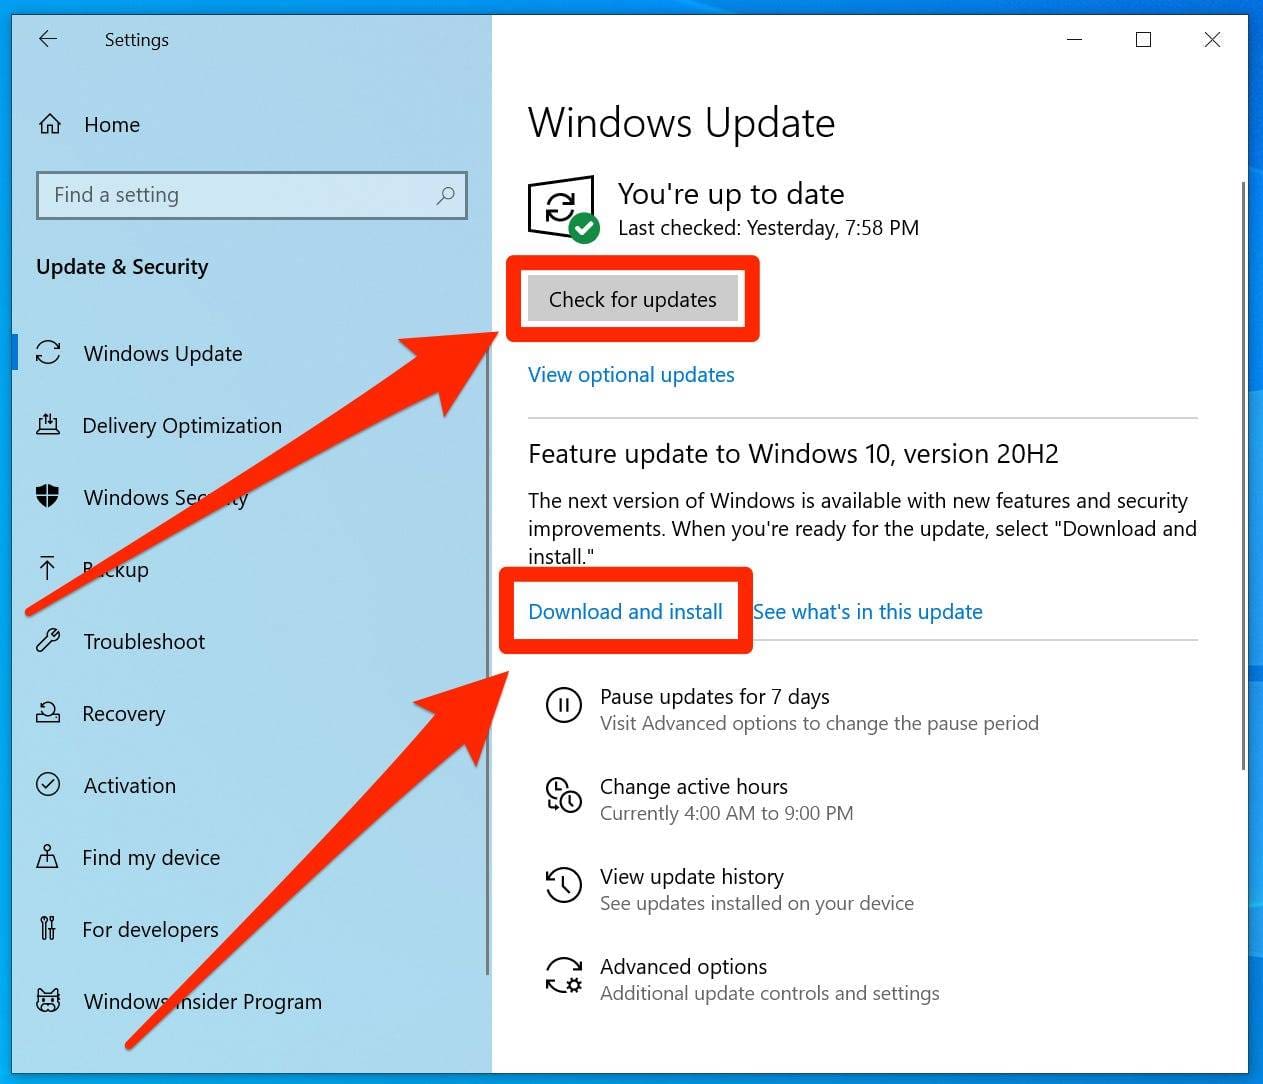The image size is (1263, 1084).
Task: Maximize the Settings window
Action: click(1143, 40)
